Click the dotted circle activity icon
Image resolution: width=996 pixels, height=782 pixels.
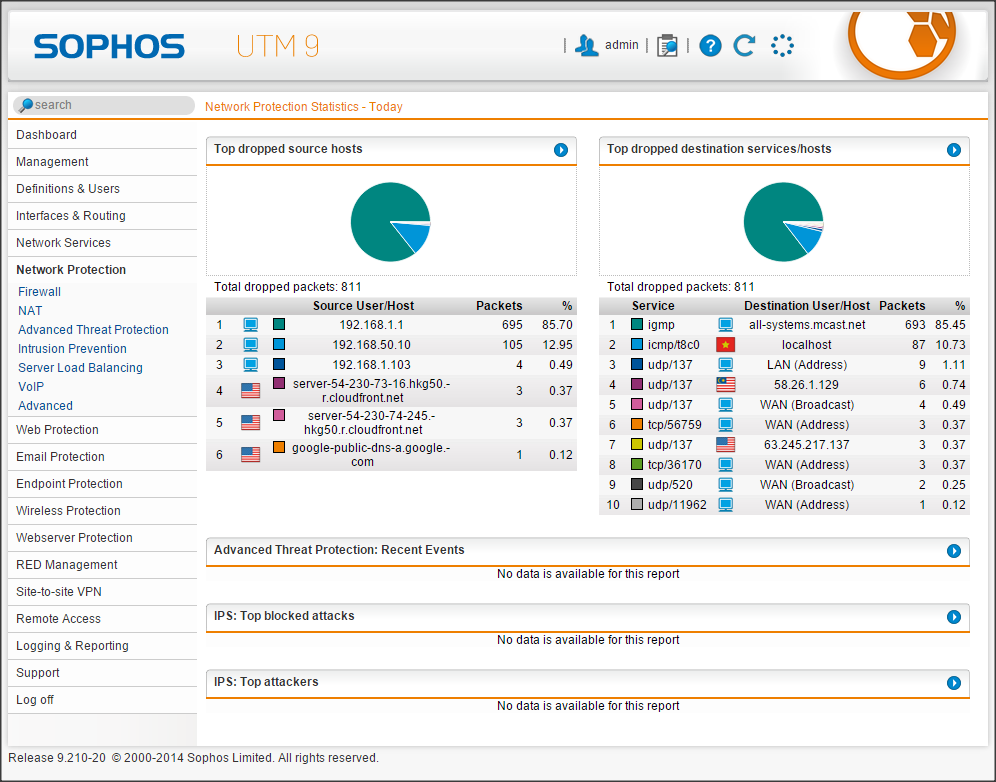[782, 45]
